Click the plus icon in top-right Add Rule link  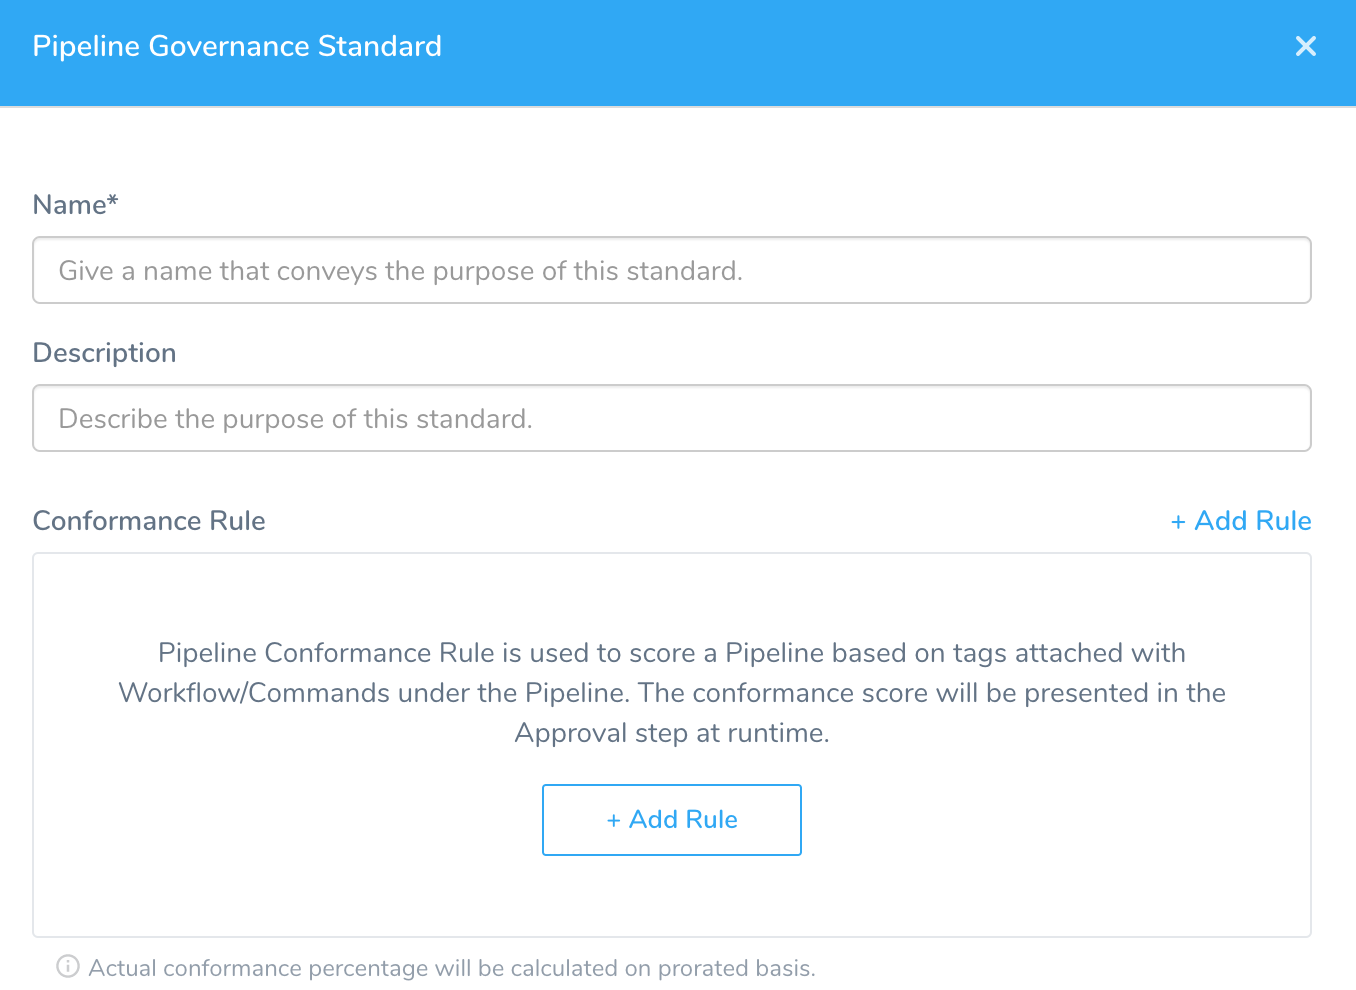coord(1178,522)
